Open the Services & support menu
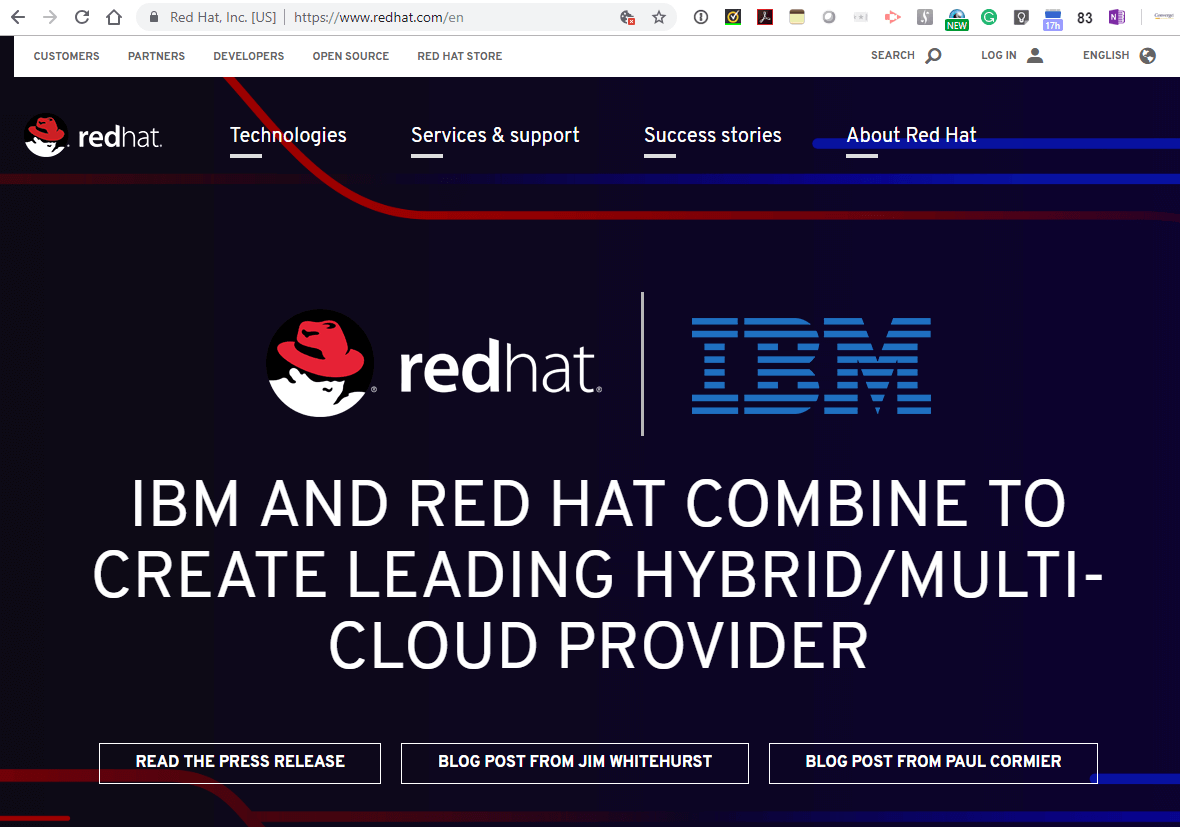This screenshot has width=1180, height=827. click(x=494, y=135)
